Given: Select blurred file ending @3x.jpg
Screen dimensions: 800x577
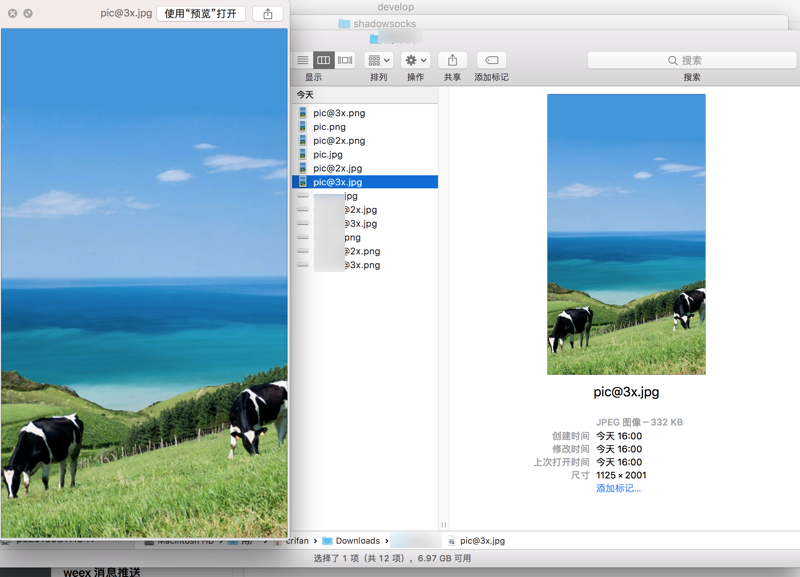Looking at the screenshot, I should click(x=365, y=223).
